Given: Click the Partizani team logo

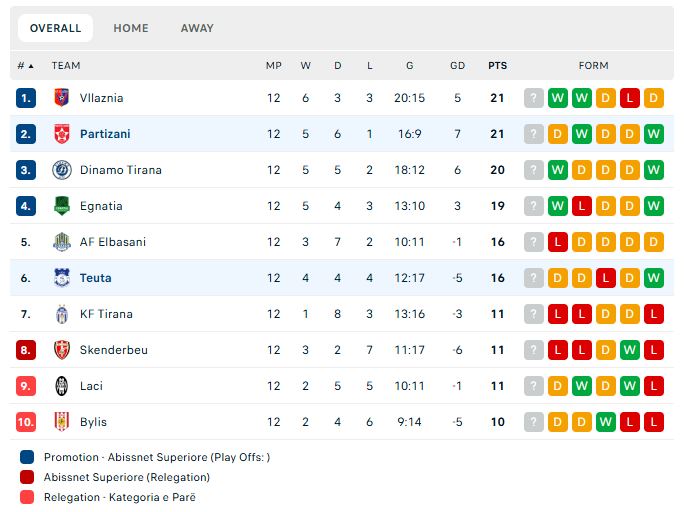Looking at the screenshot, I should point(62,134).
